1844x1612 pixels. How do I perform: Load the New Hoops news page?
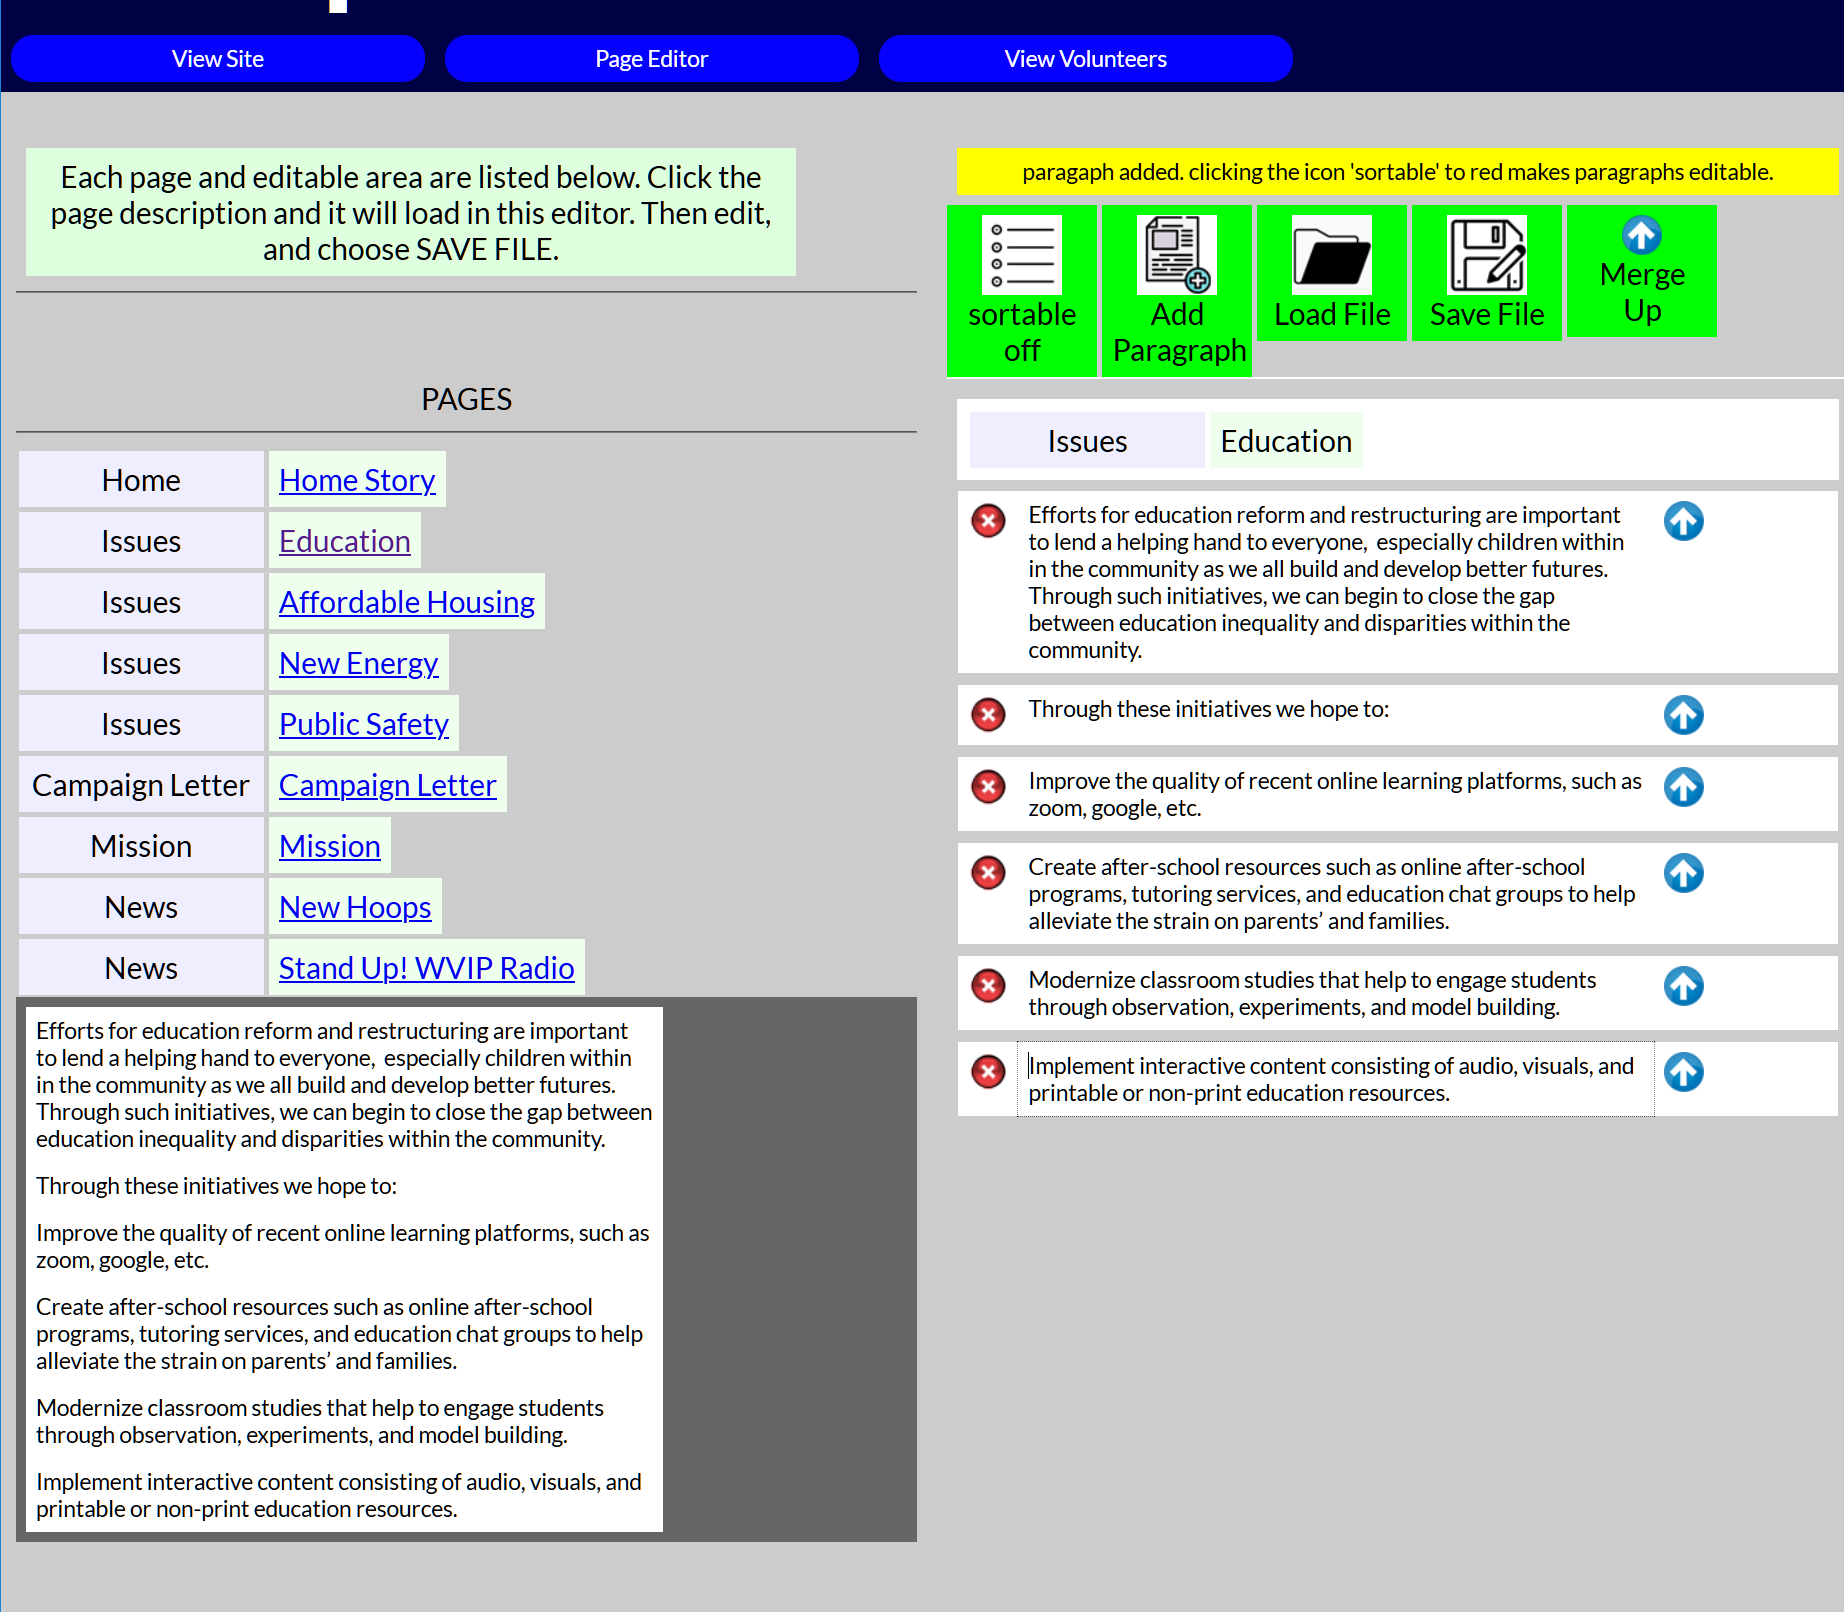coord(355,907)
